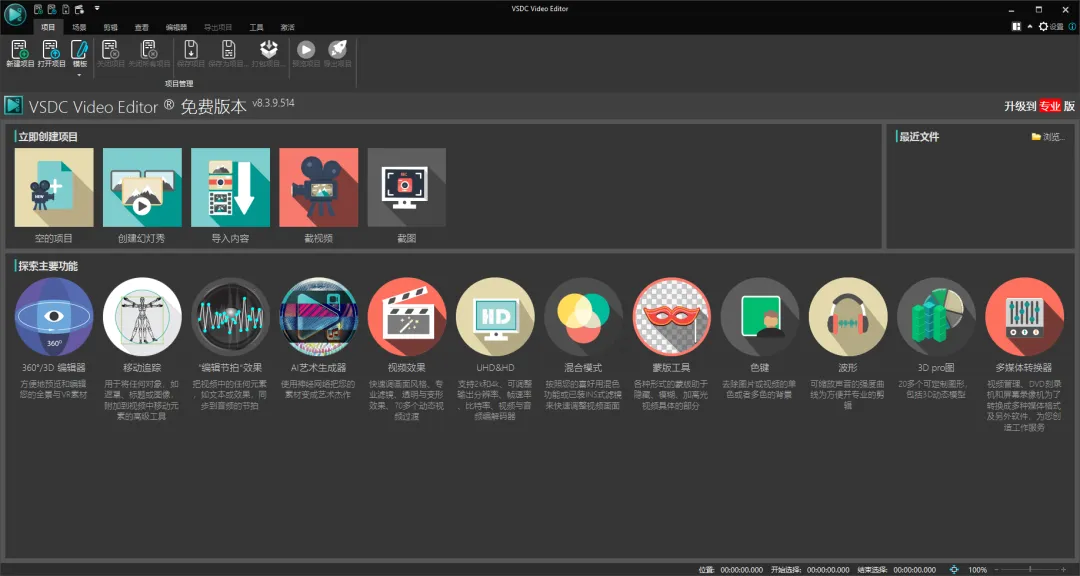This screenshot has width=1080, height=576.
Task: Click the first quick access new-project icon
Action: point(38,9)
